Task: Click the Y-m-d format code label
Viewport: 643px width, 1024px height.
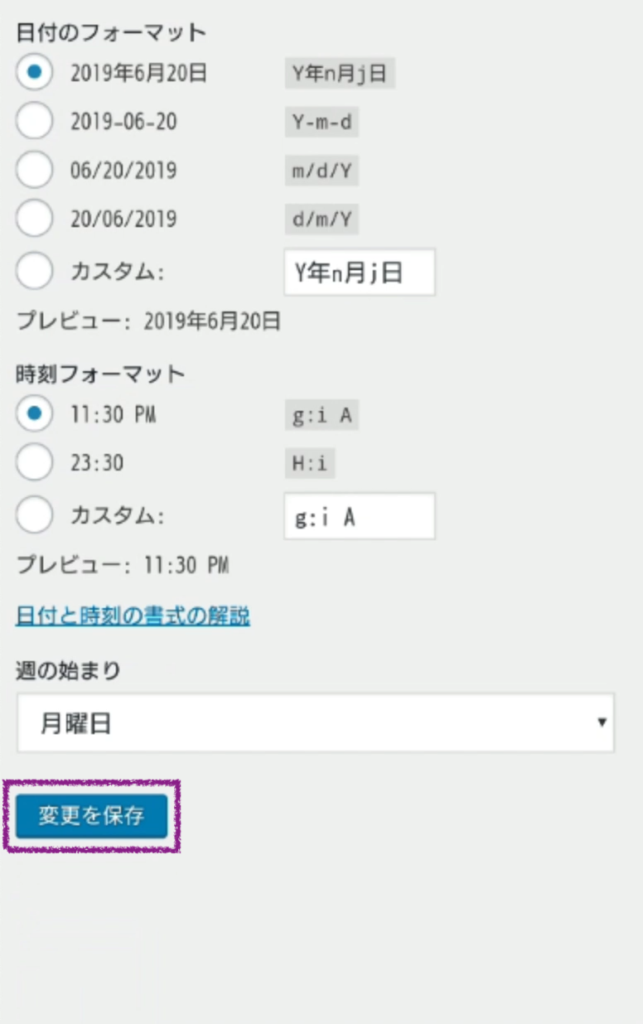Action: [x=321, y=122]
